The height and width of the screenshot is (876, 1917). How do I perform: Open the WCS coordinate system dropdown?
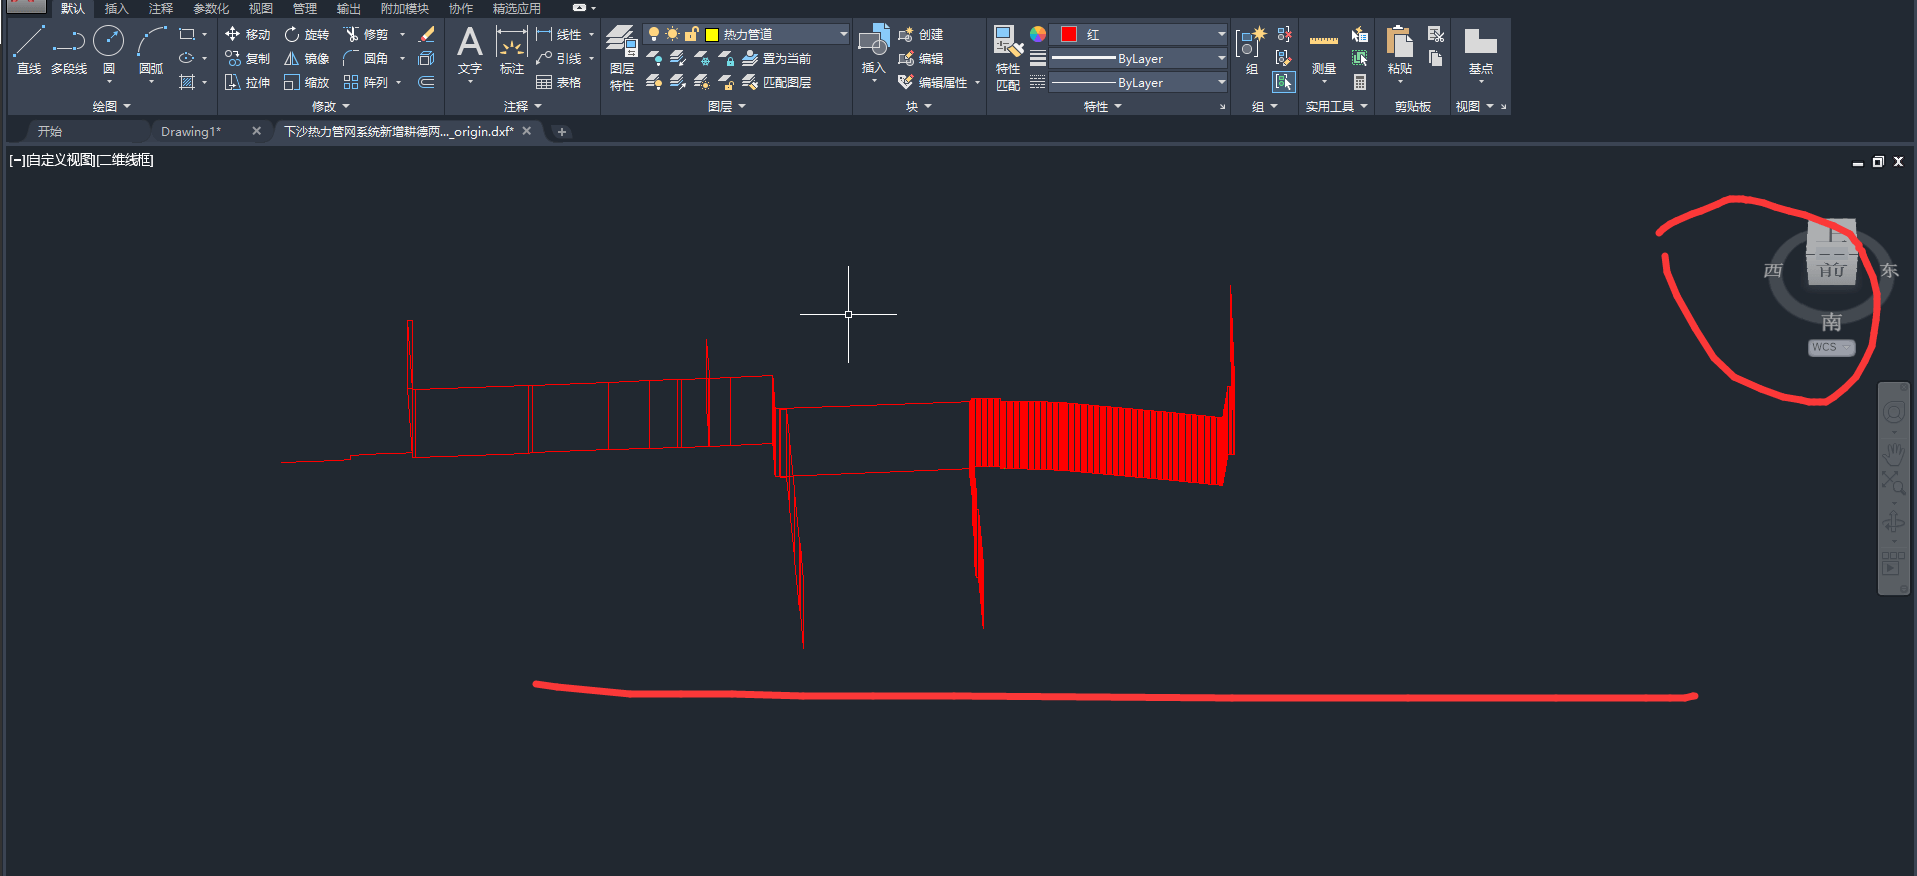click(x=1831, y=347)
